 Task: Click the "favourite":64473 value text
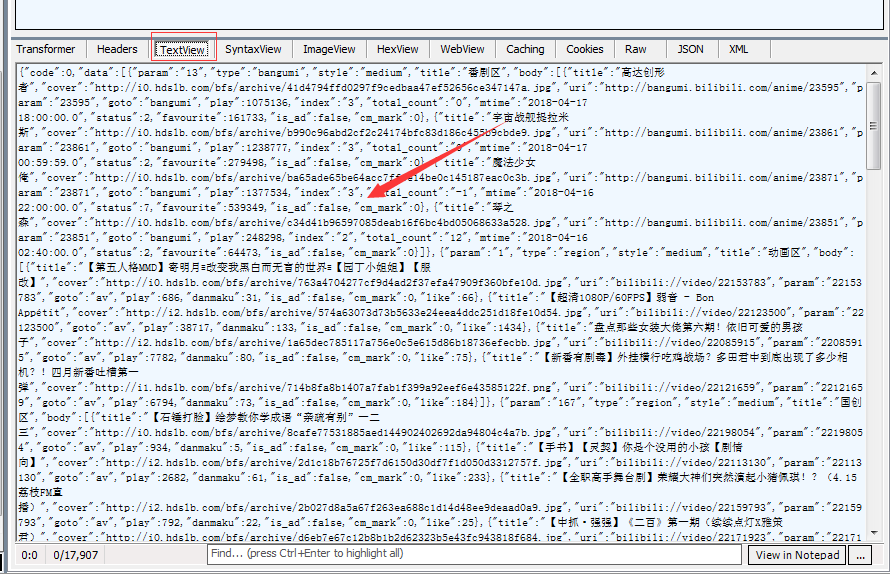point(205,253)
